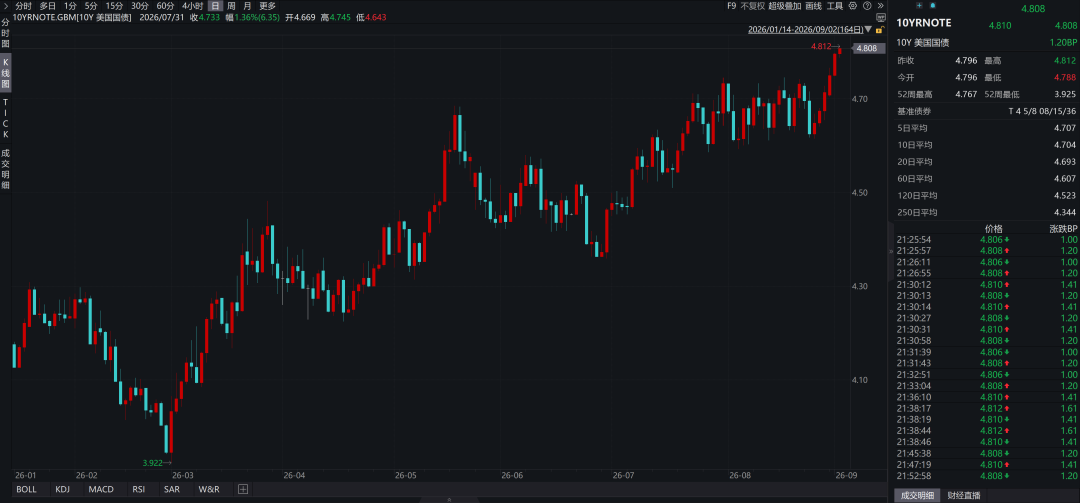1080x503 pixels.
Task: Click the bottom panel collapse handle
Action: 449,500
